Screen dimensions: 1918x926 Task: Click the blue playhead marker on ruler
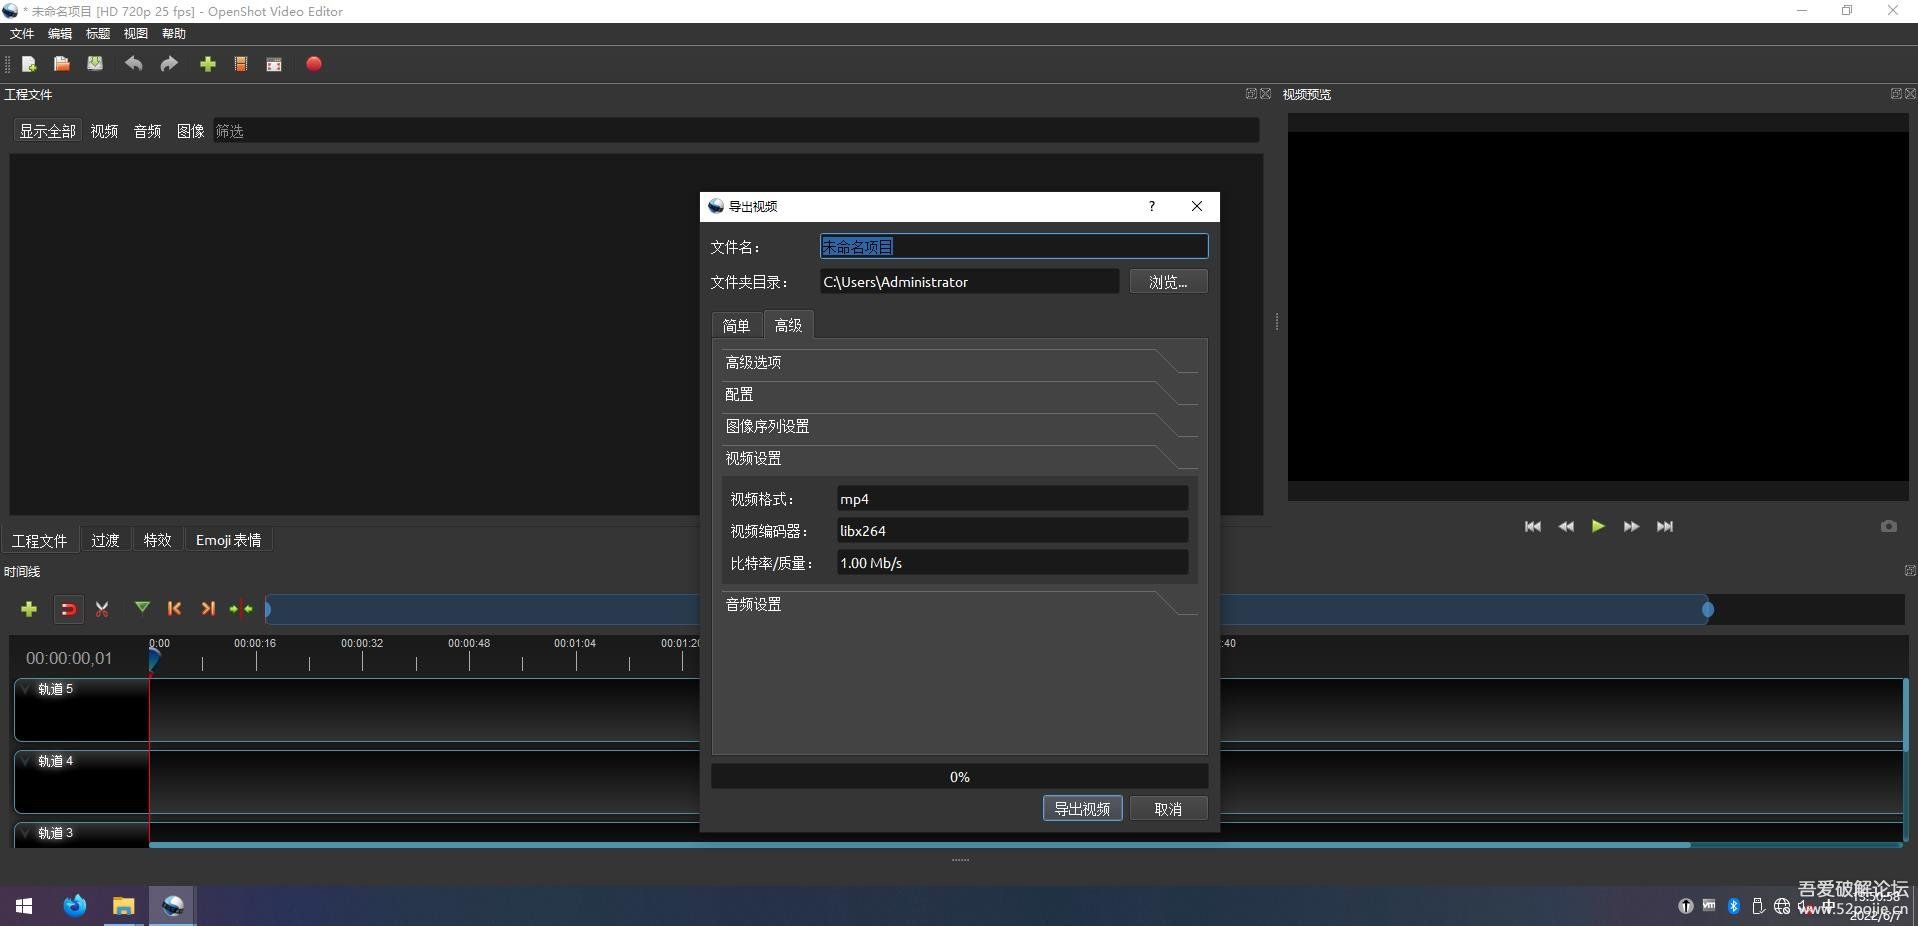(154, 659)
